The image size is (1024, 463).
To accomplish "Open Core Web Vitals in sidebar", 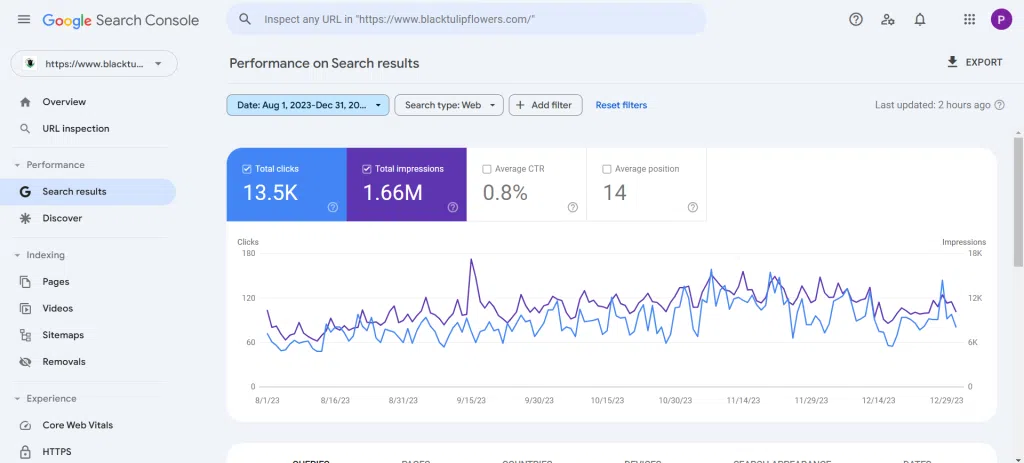I will point(77,425).
